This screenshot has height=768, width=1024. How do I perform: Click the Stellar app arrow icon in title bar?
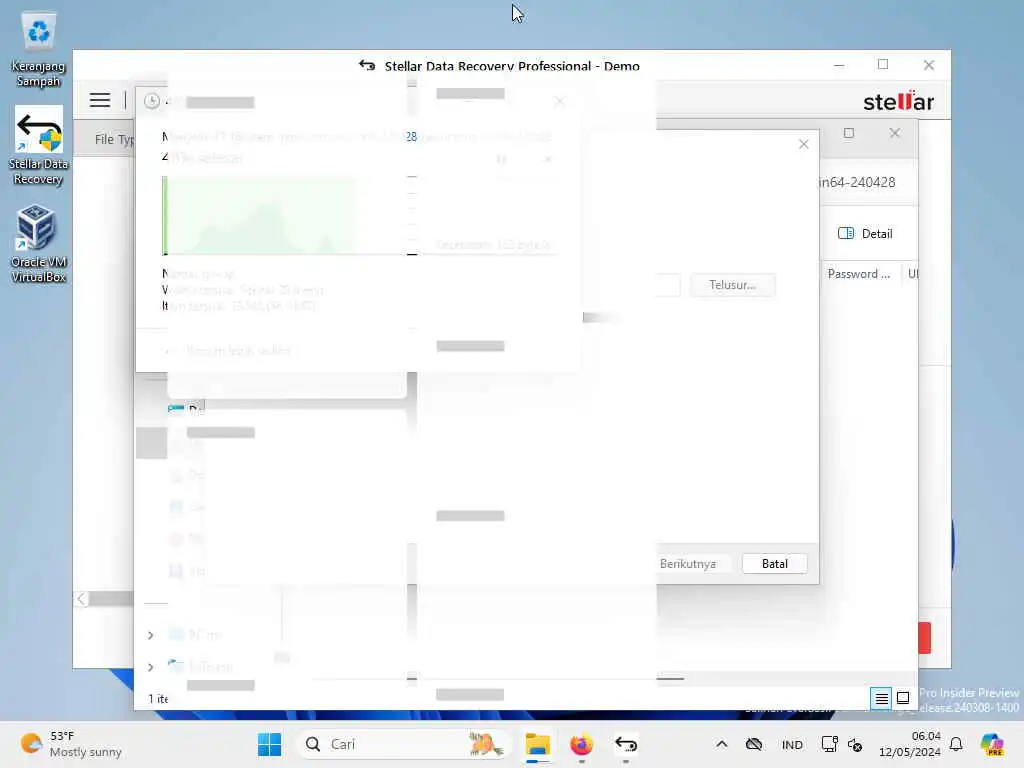pyautogui.click(x=367, y=66)
